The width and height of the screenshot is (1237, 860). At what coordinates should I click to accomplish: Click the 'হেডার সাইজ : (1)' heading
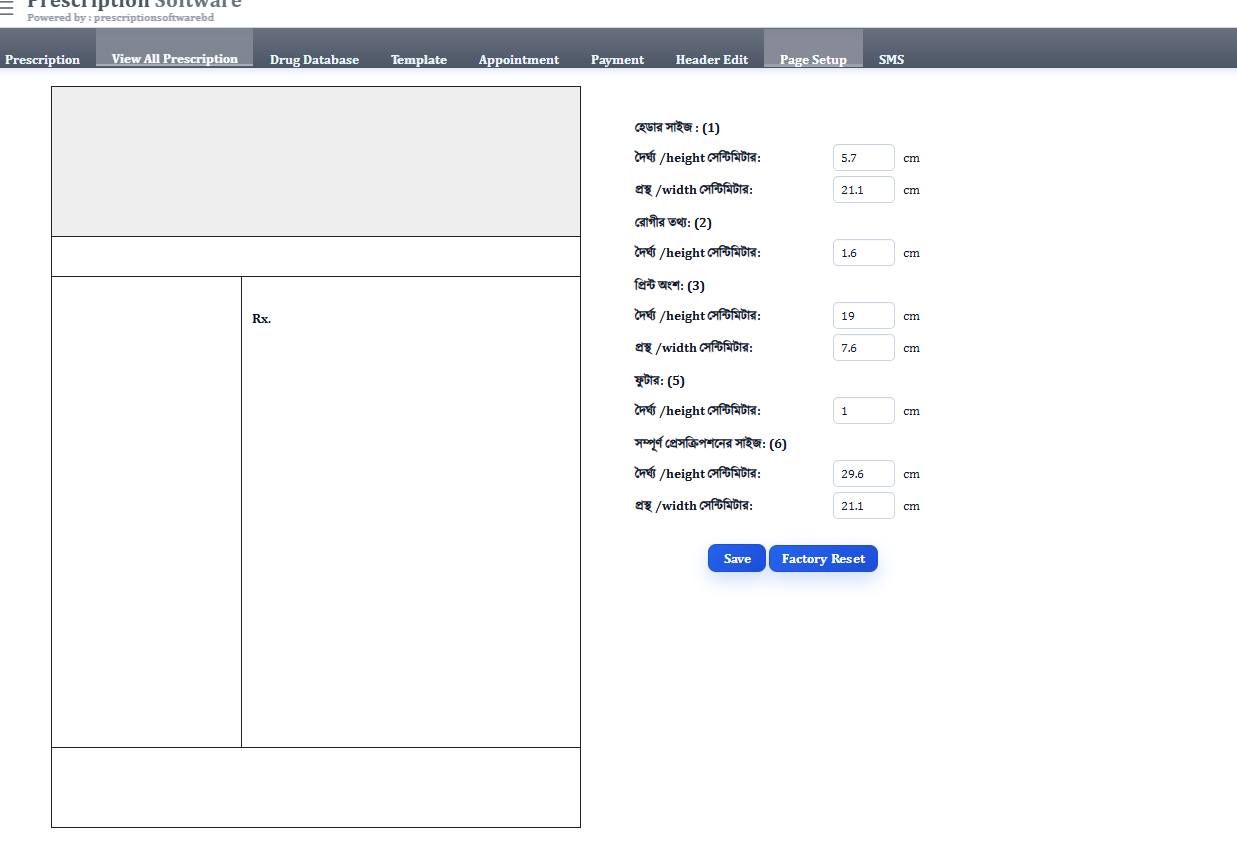[x=677, y=128]
